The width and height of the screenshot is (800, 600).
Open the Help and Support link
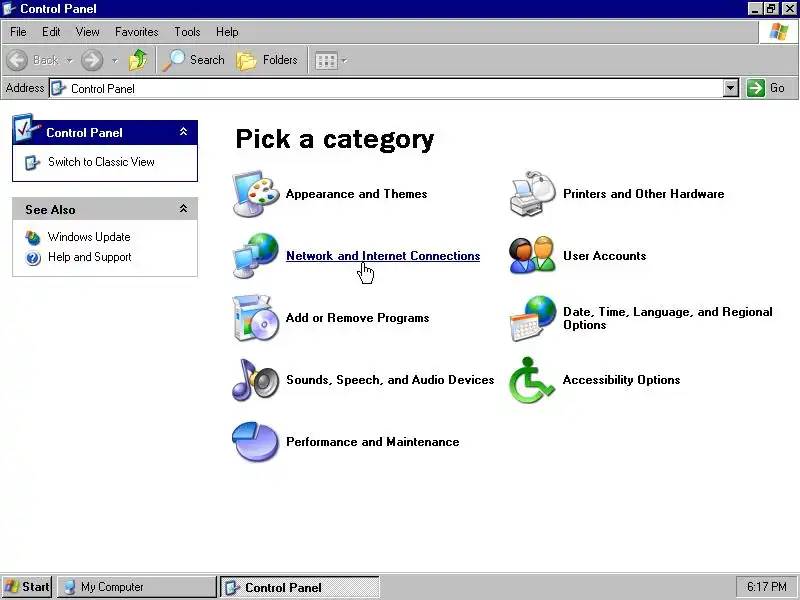point(89,257)
